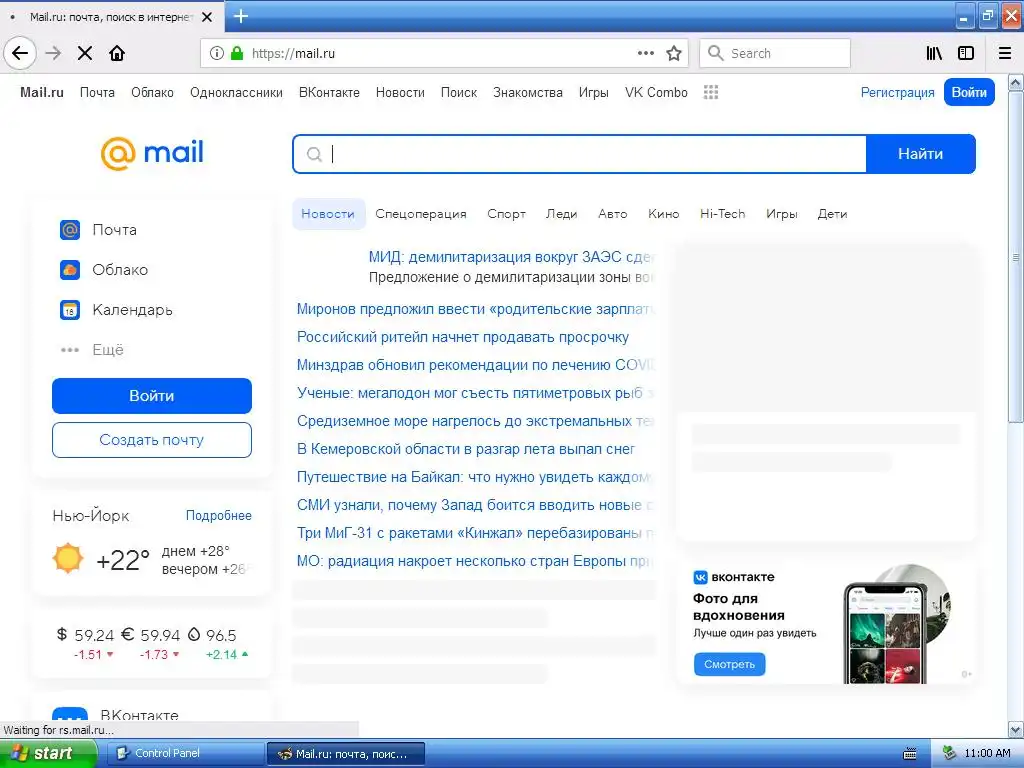
Task: Click the page scrollbar down arrow
Action: (x=1016, y=729)
